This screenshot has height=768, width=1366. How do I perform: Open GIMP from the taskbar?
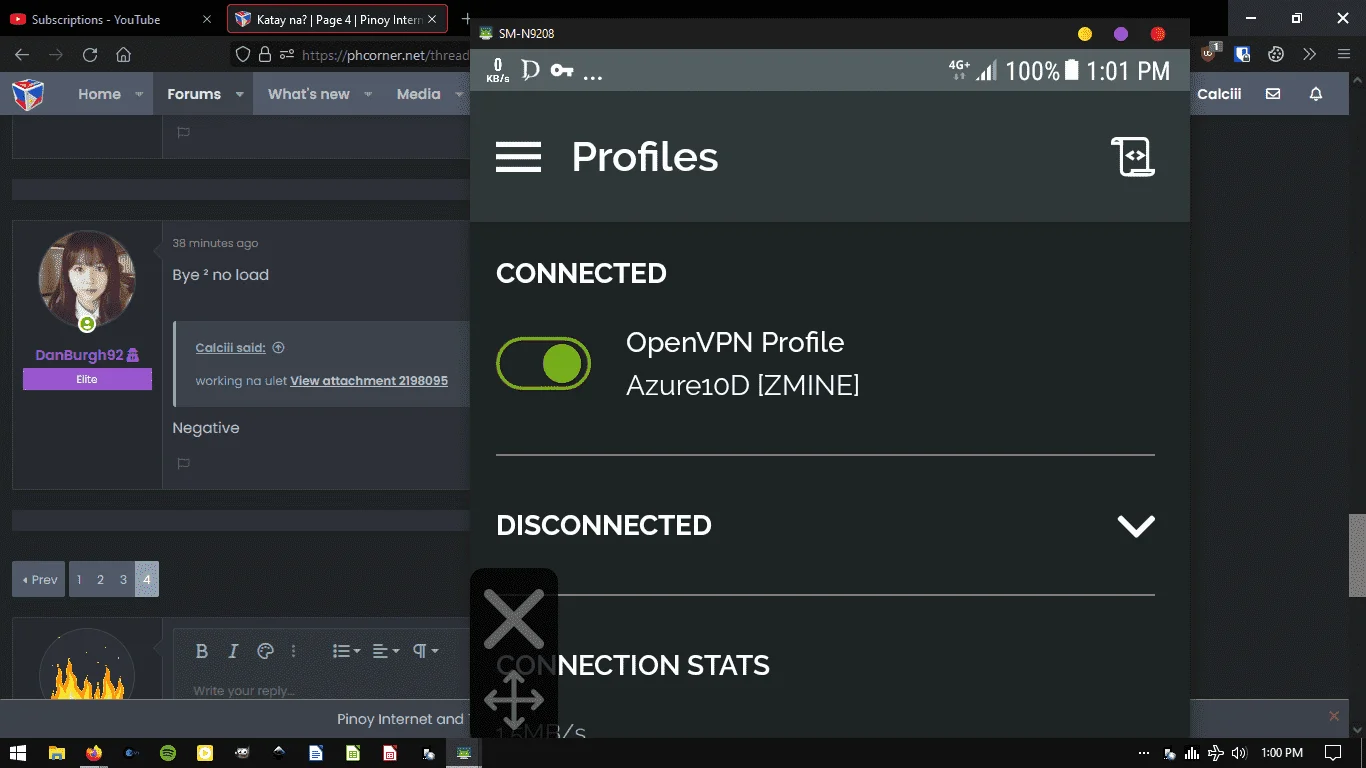click(x=242, y=753)
